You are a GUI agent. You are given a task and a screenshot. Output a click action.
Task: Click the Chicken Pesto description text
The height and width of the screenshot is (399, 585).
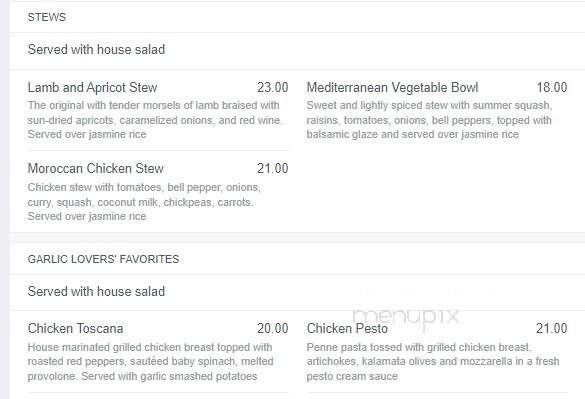point(433,362)
